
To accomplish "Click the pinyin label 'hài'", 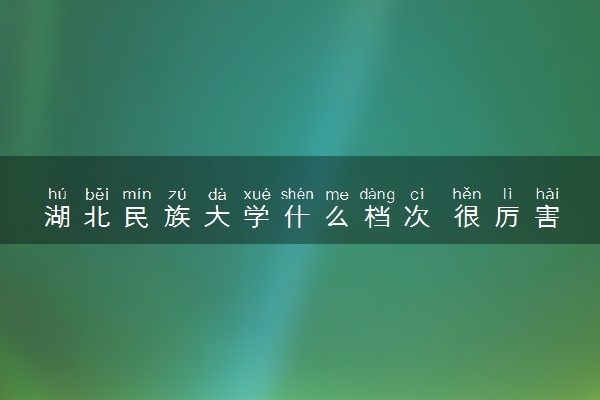I will click(x=548, y=194).
